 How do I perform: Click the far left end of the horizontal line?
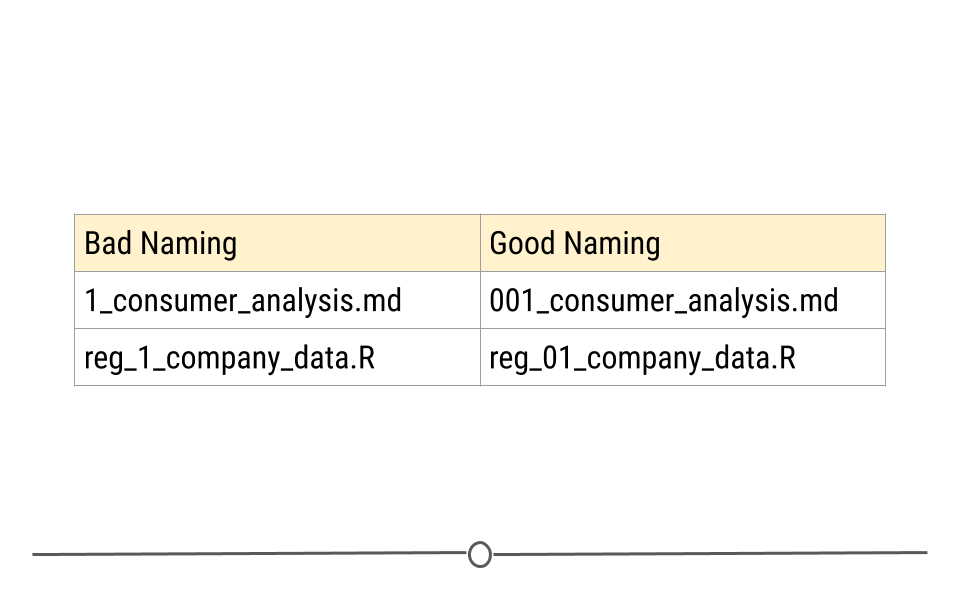[36, 554]
